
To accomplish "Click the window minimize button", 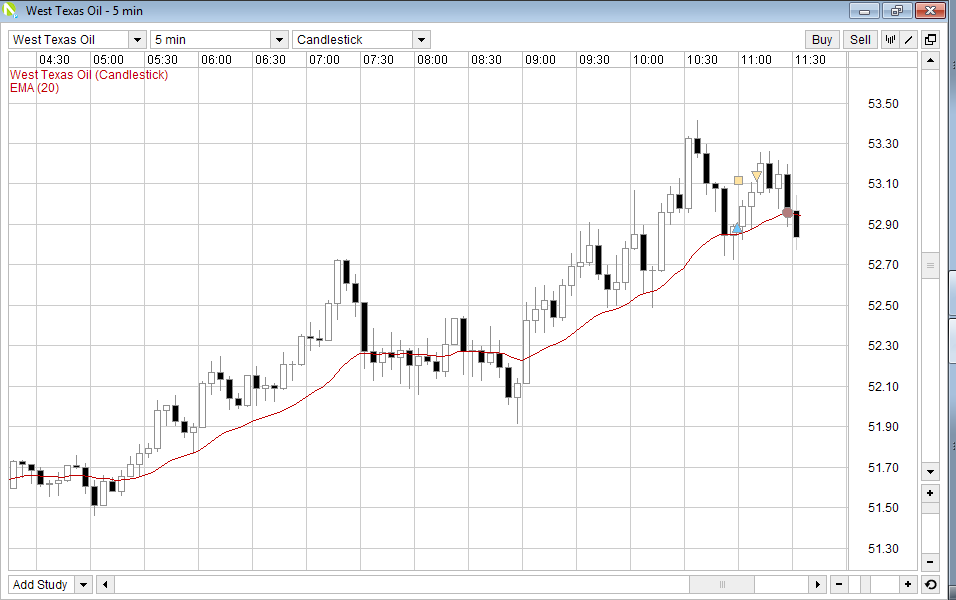I will (865, 10).
